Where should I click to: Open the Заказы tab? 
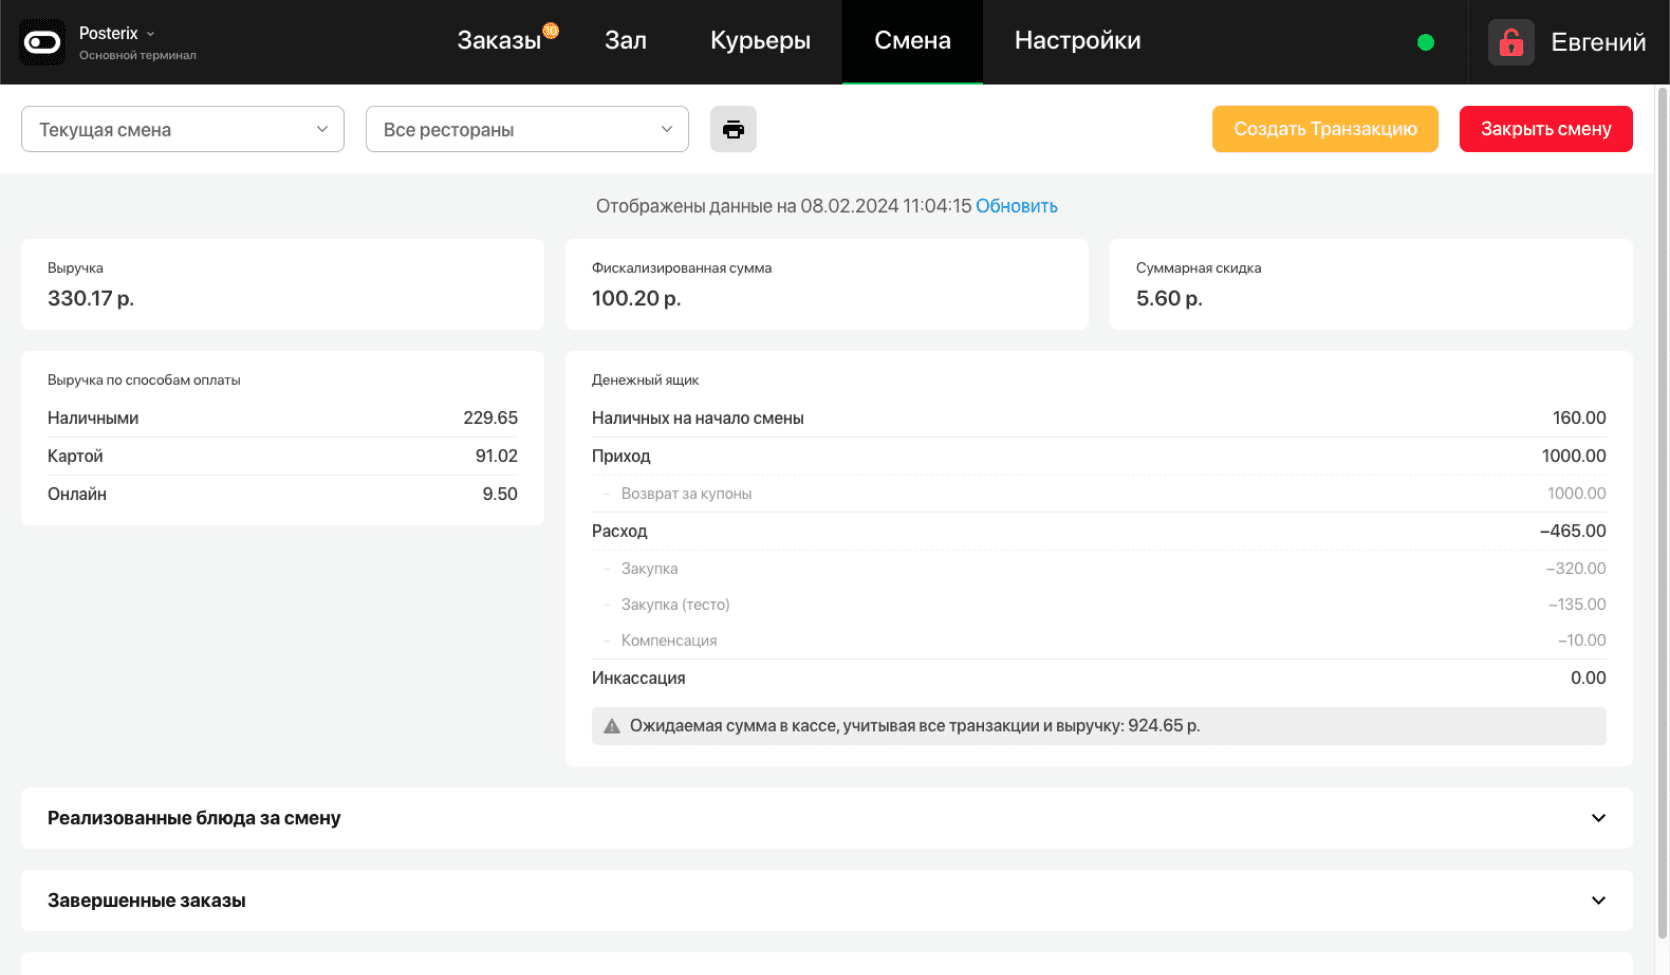(499, 41)
